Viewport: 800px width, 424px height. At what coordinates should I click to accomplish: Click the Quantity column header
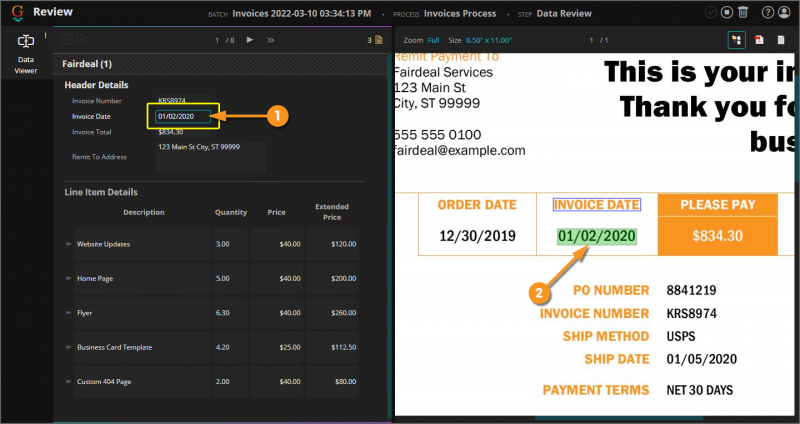(231, 212)
